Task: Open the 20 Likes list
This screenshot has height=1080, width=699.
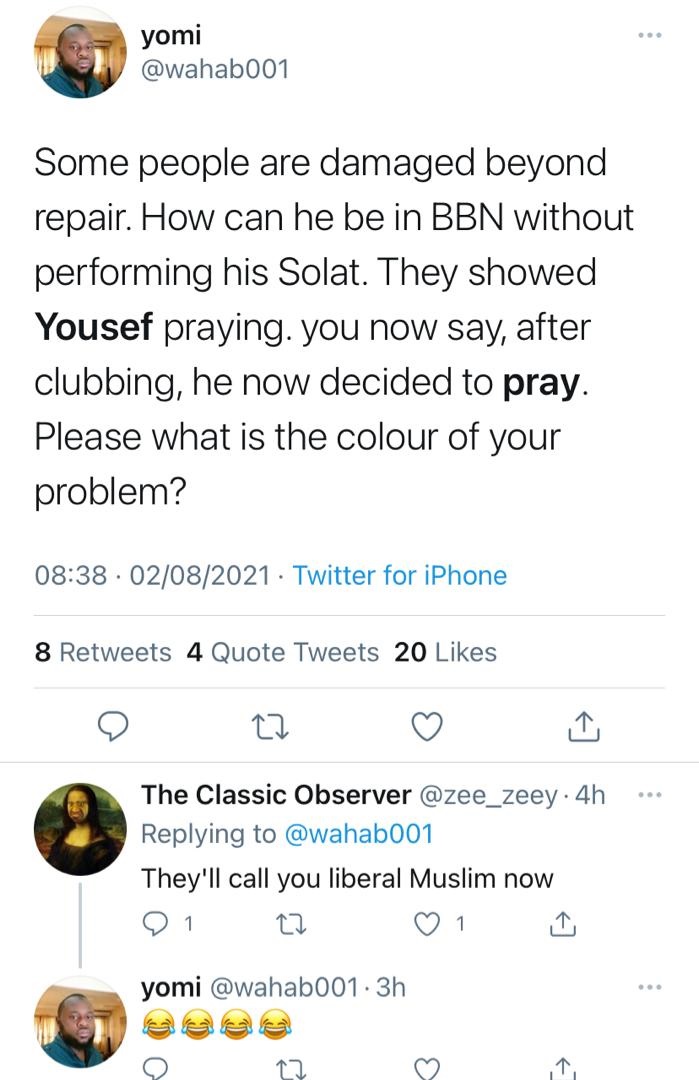Action: pos(446,653)
